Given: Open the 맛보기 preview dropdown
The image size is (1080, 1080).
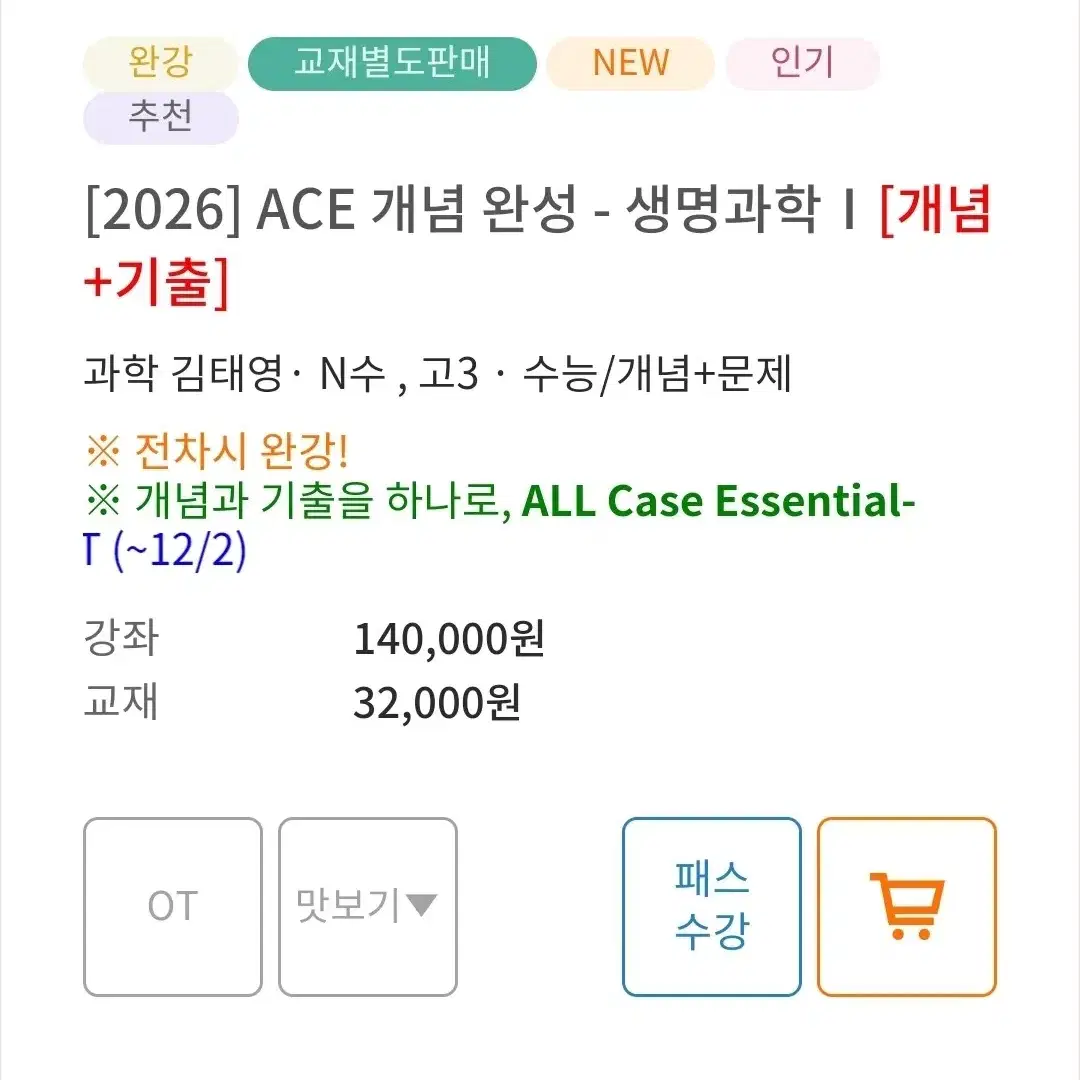Looking at the screenshot, I should point(368,906).
